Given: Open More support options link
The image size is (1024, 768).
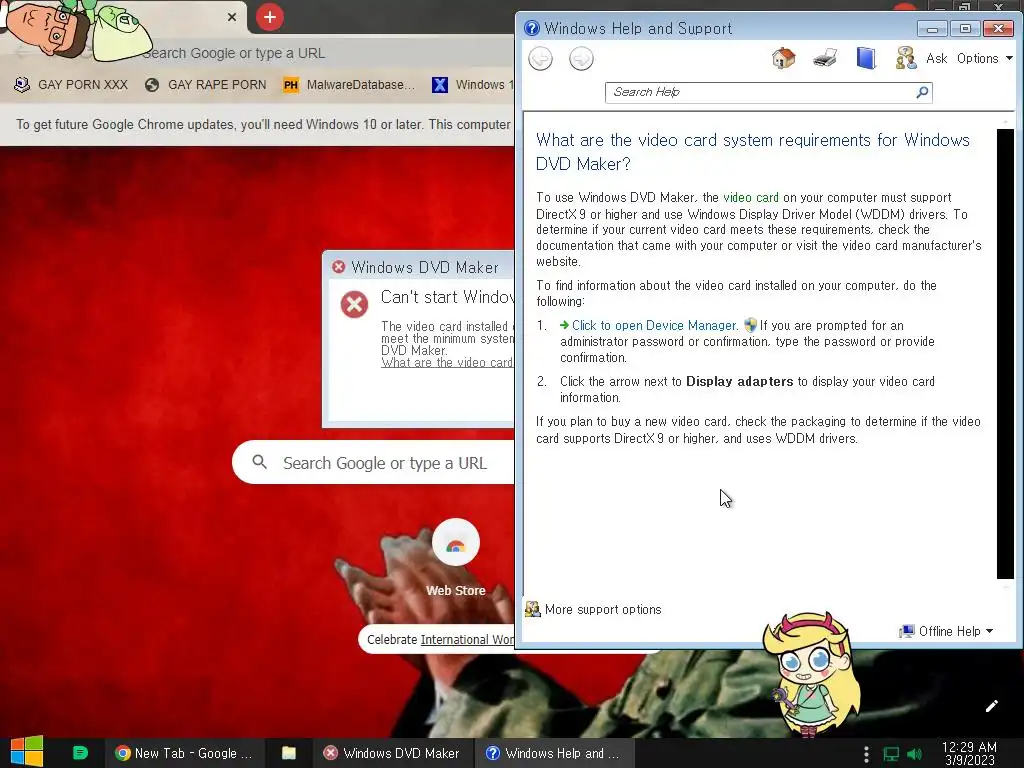Looking at the screenshot, I should pos(603,609).
